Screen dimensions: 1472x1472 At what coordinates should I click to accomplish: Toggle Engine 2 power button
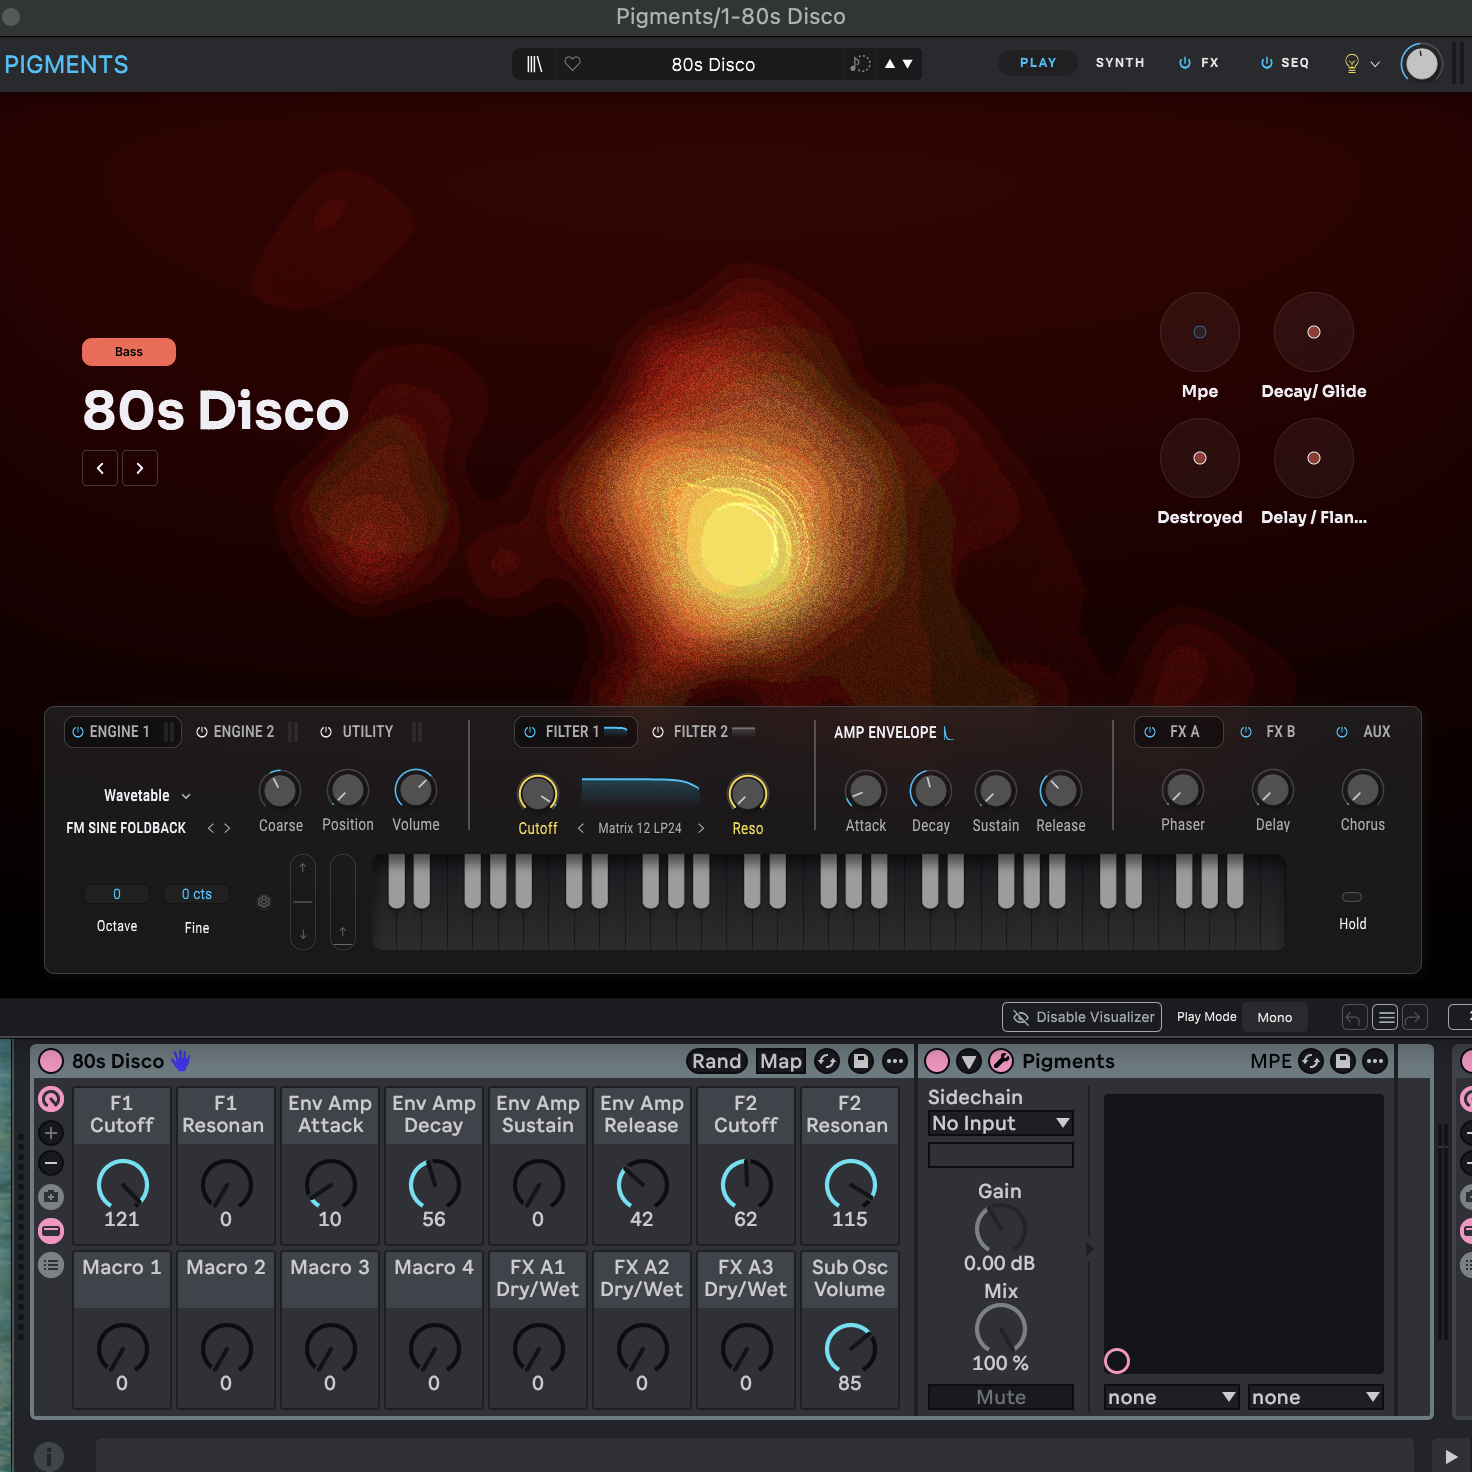[x=202, y=732]
